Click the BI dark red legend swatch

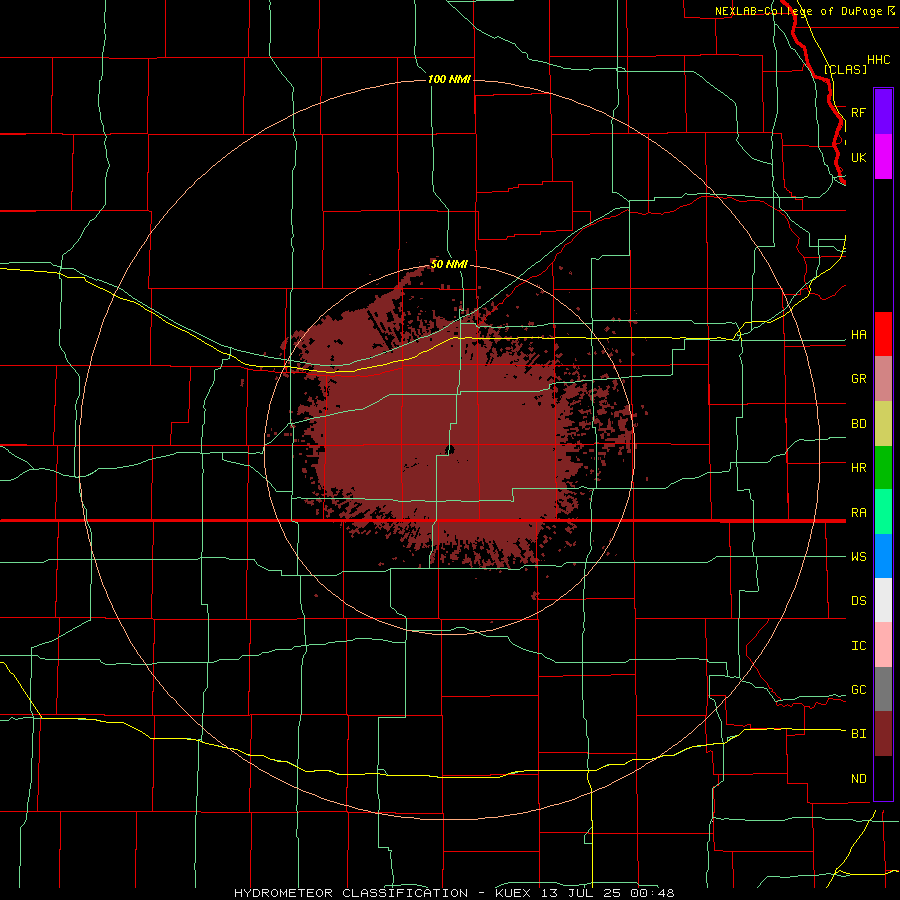pyautogui.click(x=883, y=734)
